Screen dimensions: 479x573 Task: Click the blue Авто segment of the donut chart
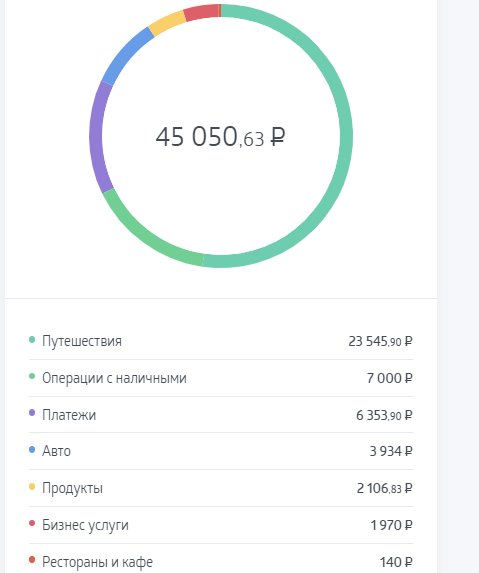(x=126, y=55)
